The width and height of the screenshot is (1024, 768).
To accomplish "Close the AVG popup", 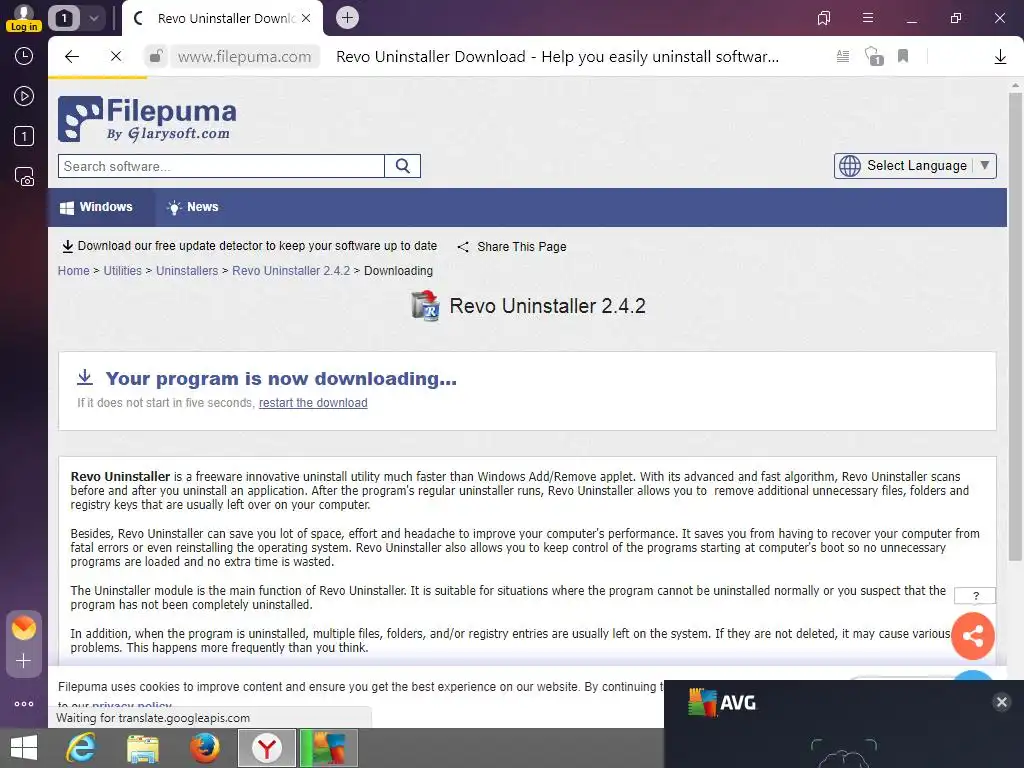I will click(1001, 702).
